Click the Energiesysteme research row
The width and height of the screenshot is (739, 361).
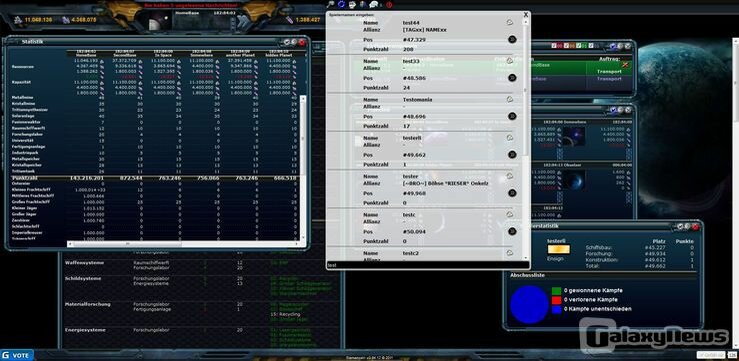coord(201,338)
